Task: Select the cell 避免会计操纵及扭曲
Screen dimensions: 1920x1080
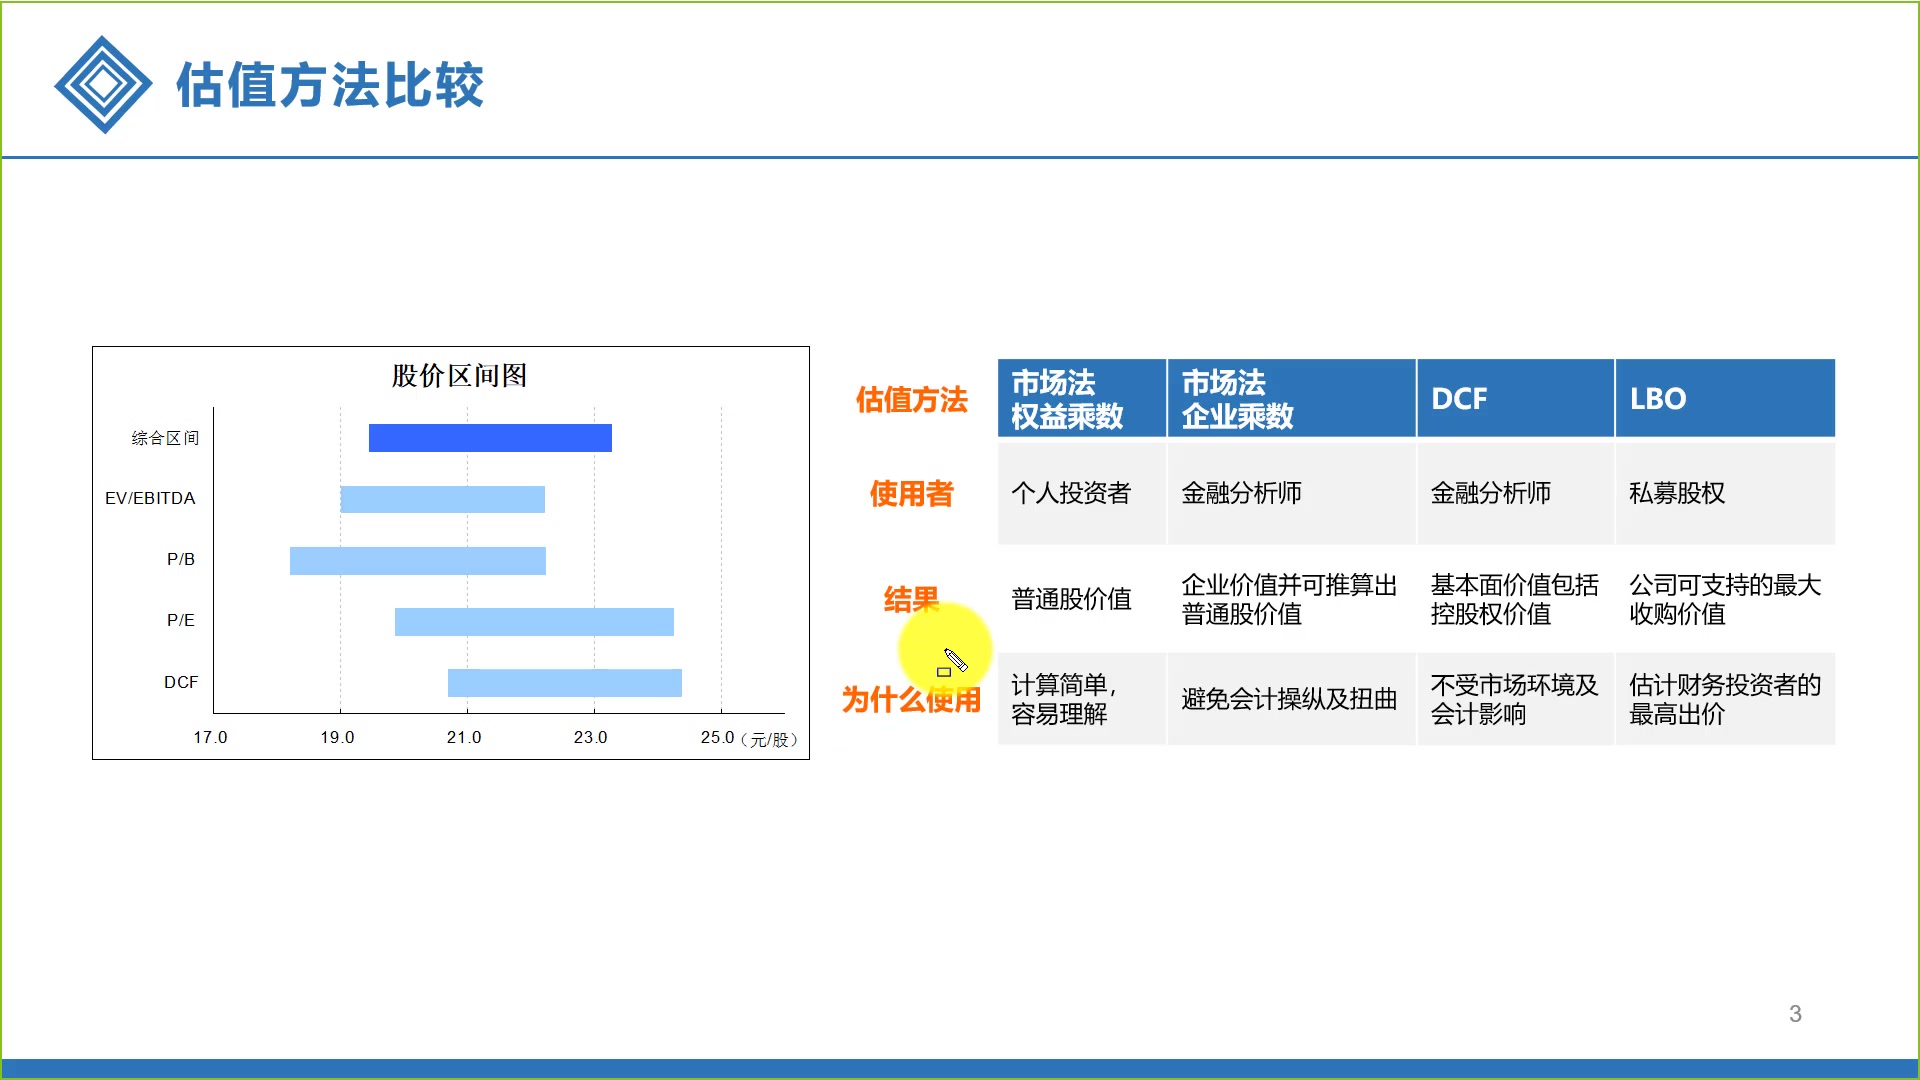Action: 1288,699
